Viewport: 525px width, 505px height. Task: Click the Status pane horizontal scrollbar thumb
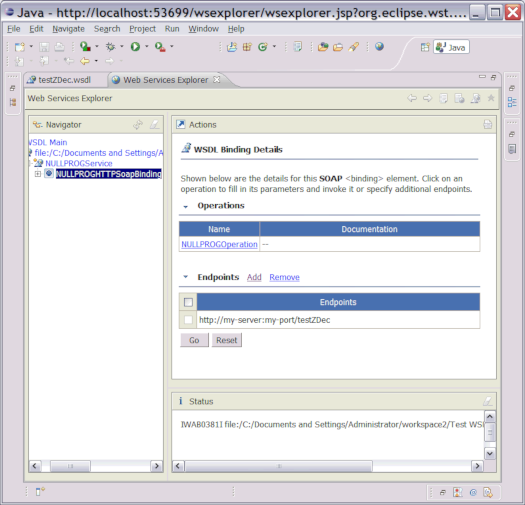click(x=279, y=466)
